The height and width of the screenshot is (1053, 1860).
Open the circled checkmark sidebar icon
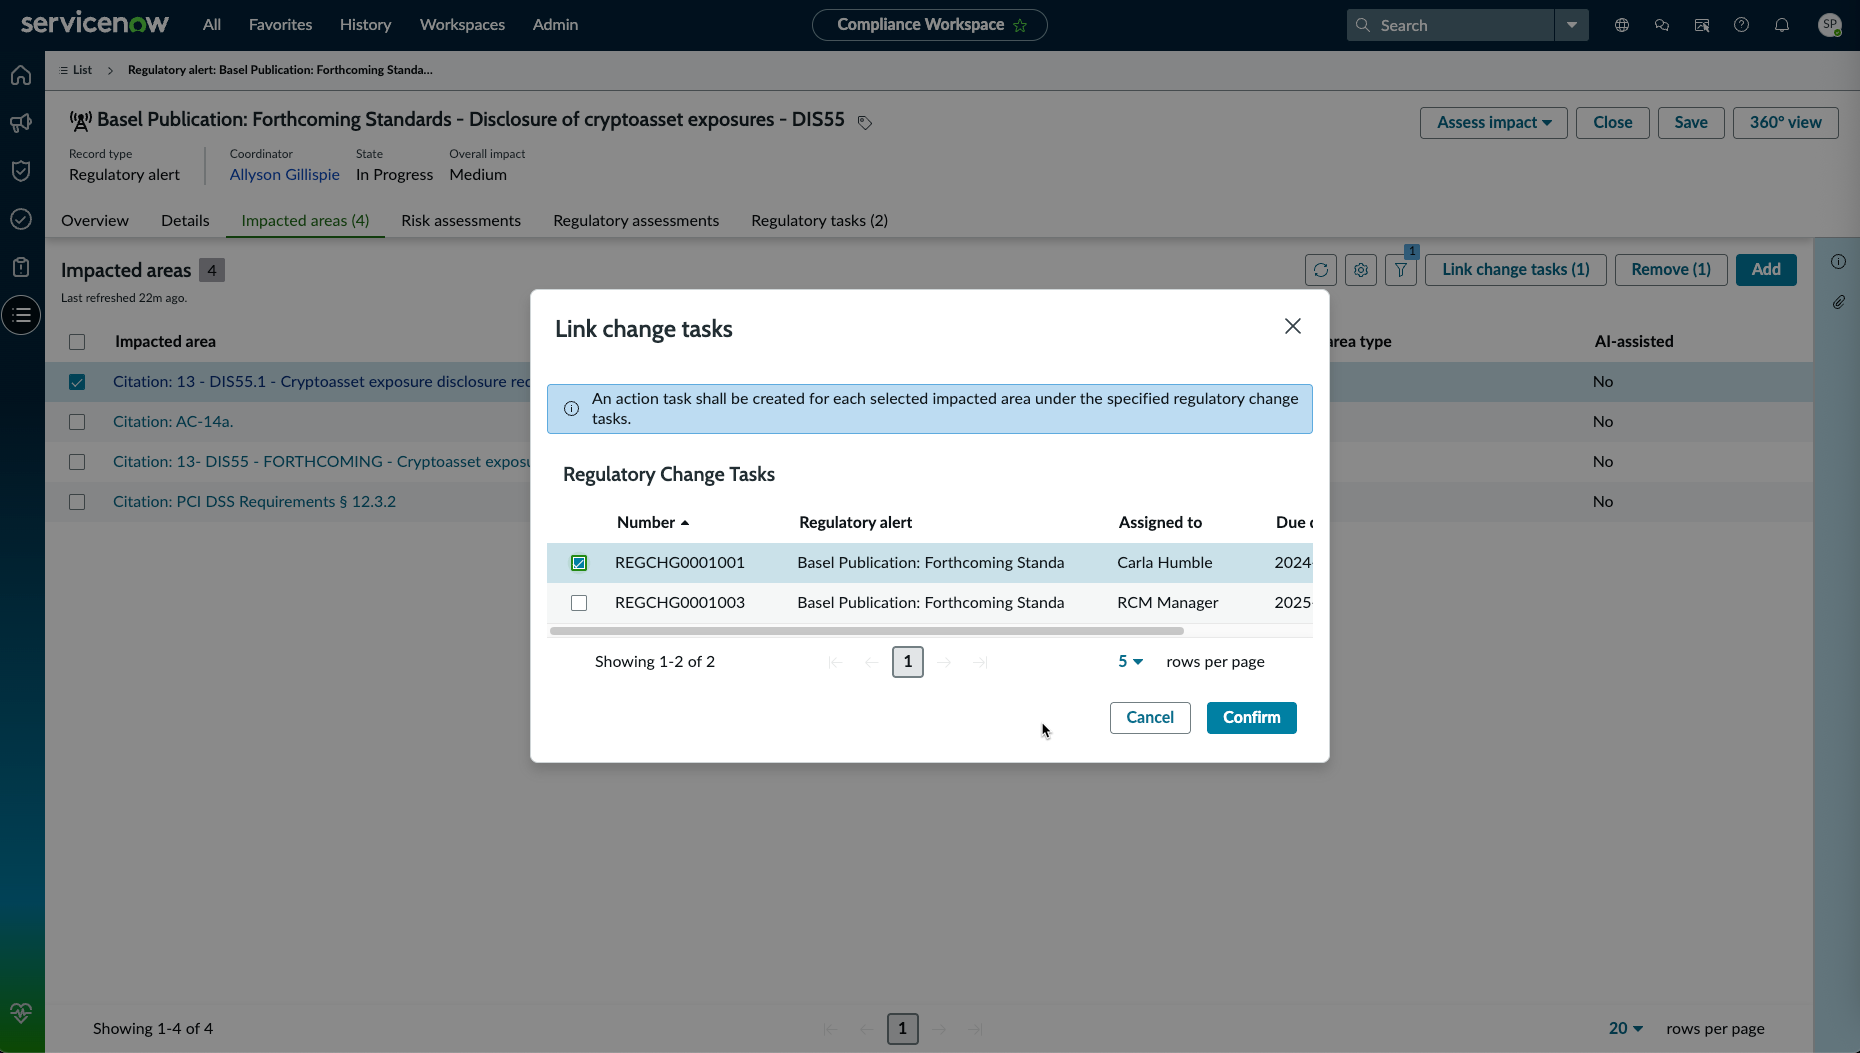click(x=21, y=219)
